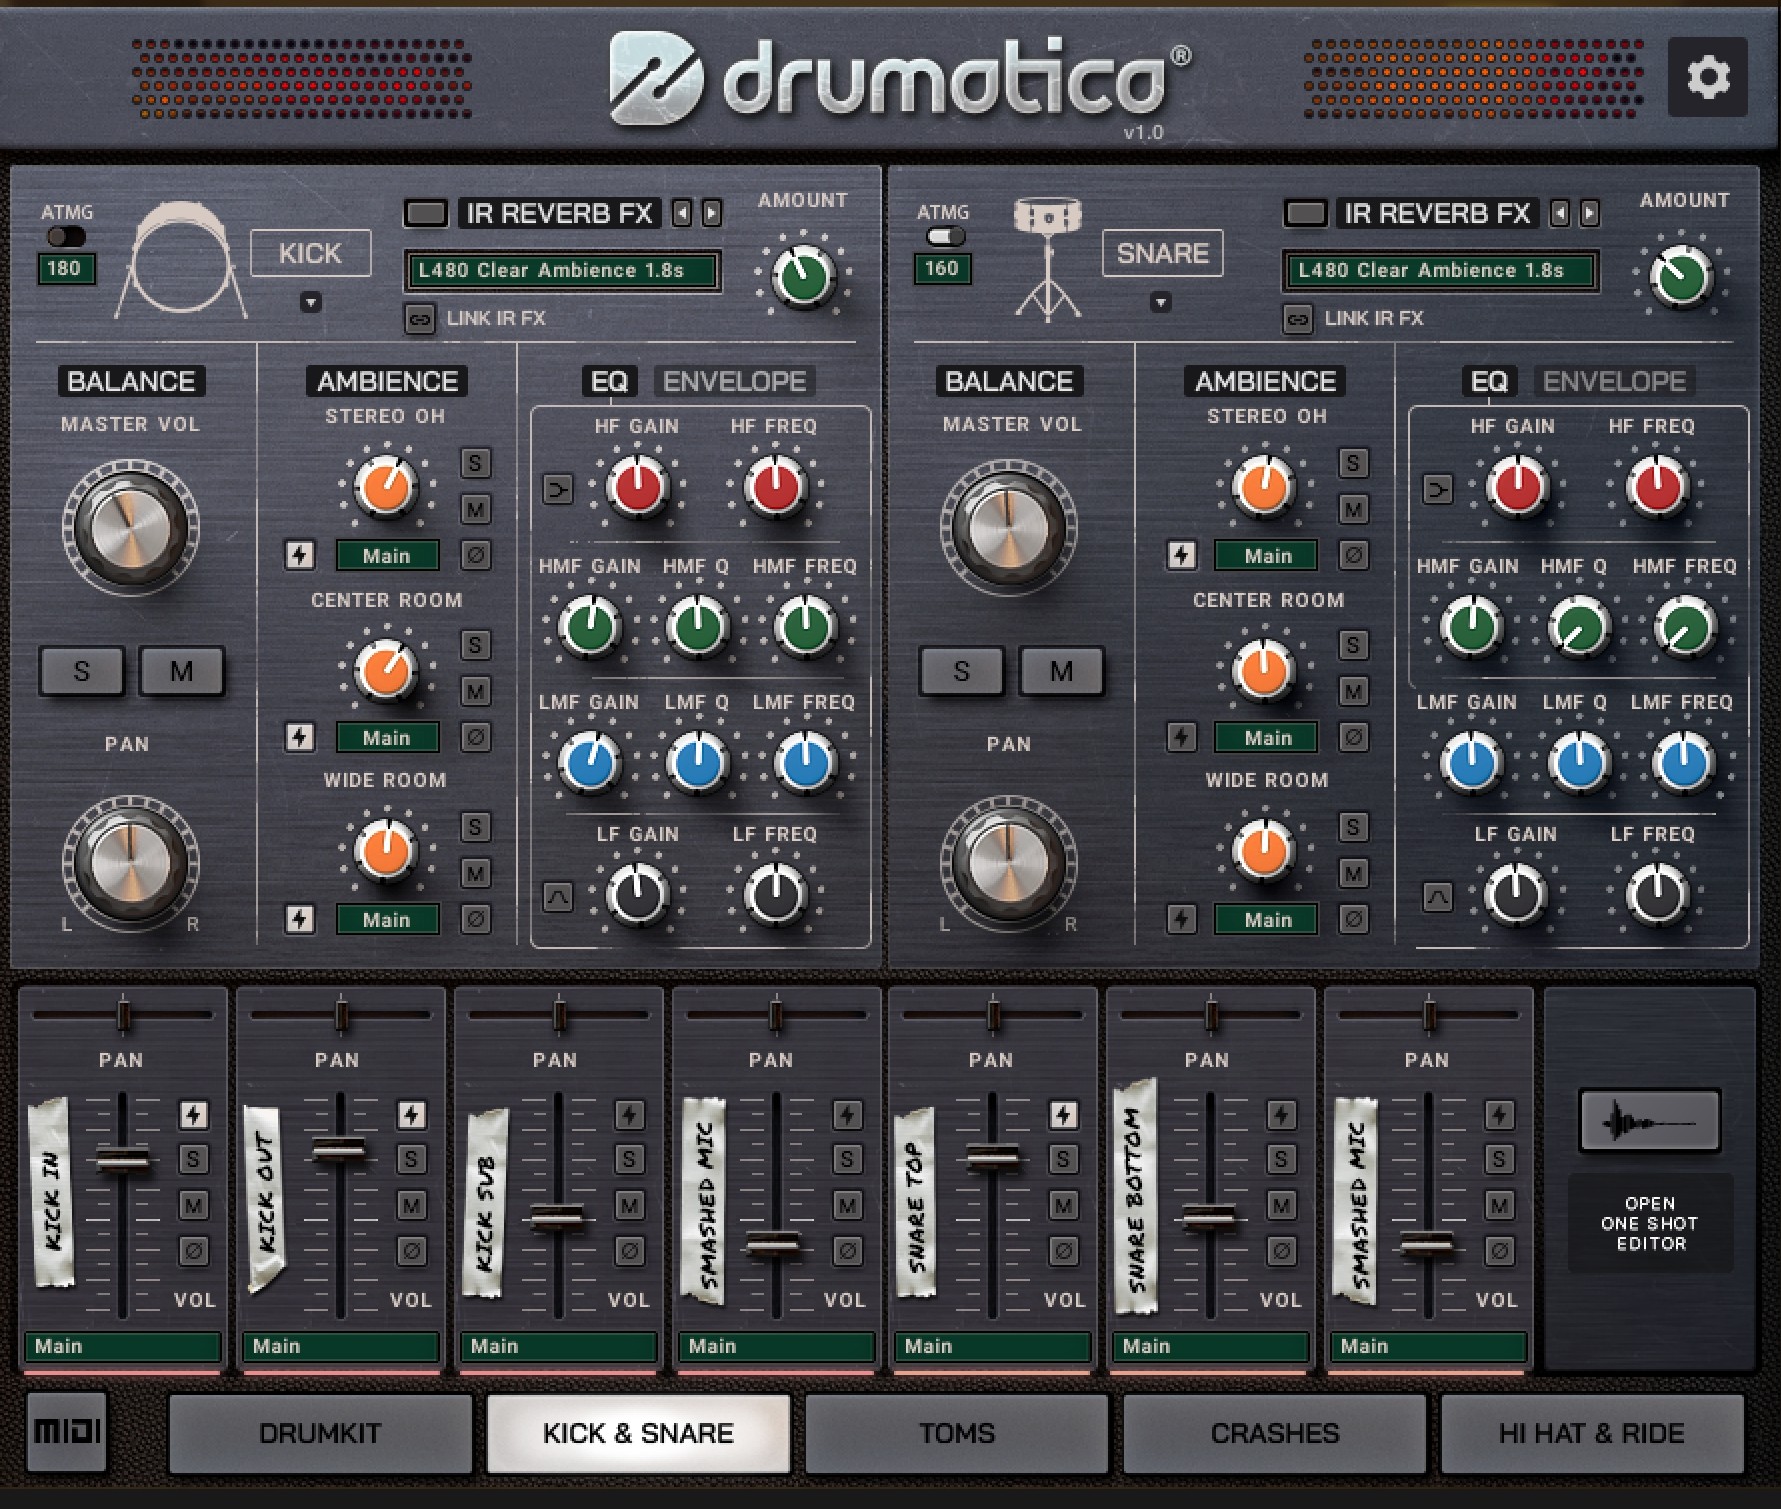Image resolution: width=1781 pixels, height=1509 pixels.
Task: Select previous Kick IR reverb preset
Action: (681, 213)
